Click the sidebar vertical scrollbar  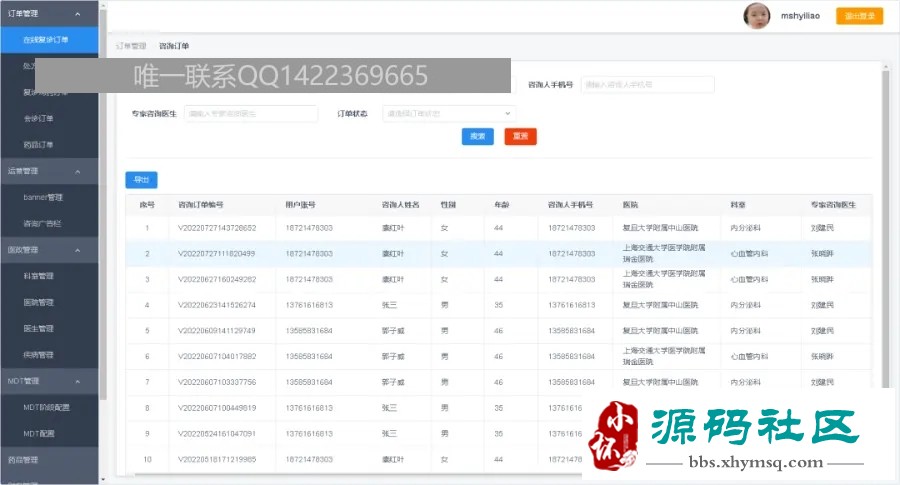pyautogui.click(x=103, y=201)
